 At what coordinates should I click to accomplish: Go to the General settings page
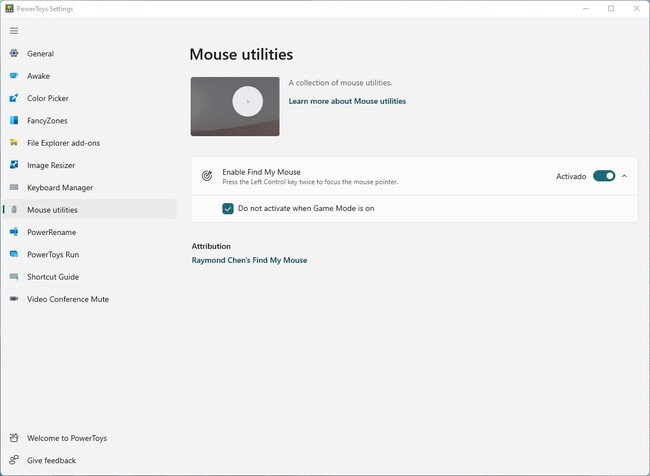coord(90,53)
